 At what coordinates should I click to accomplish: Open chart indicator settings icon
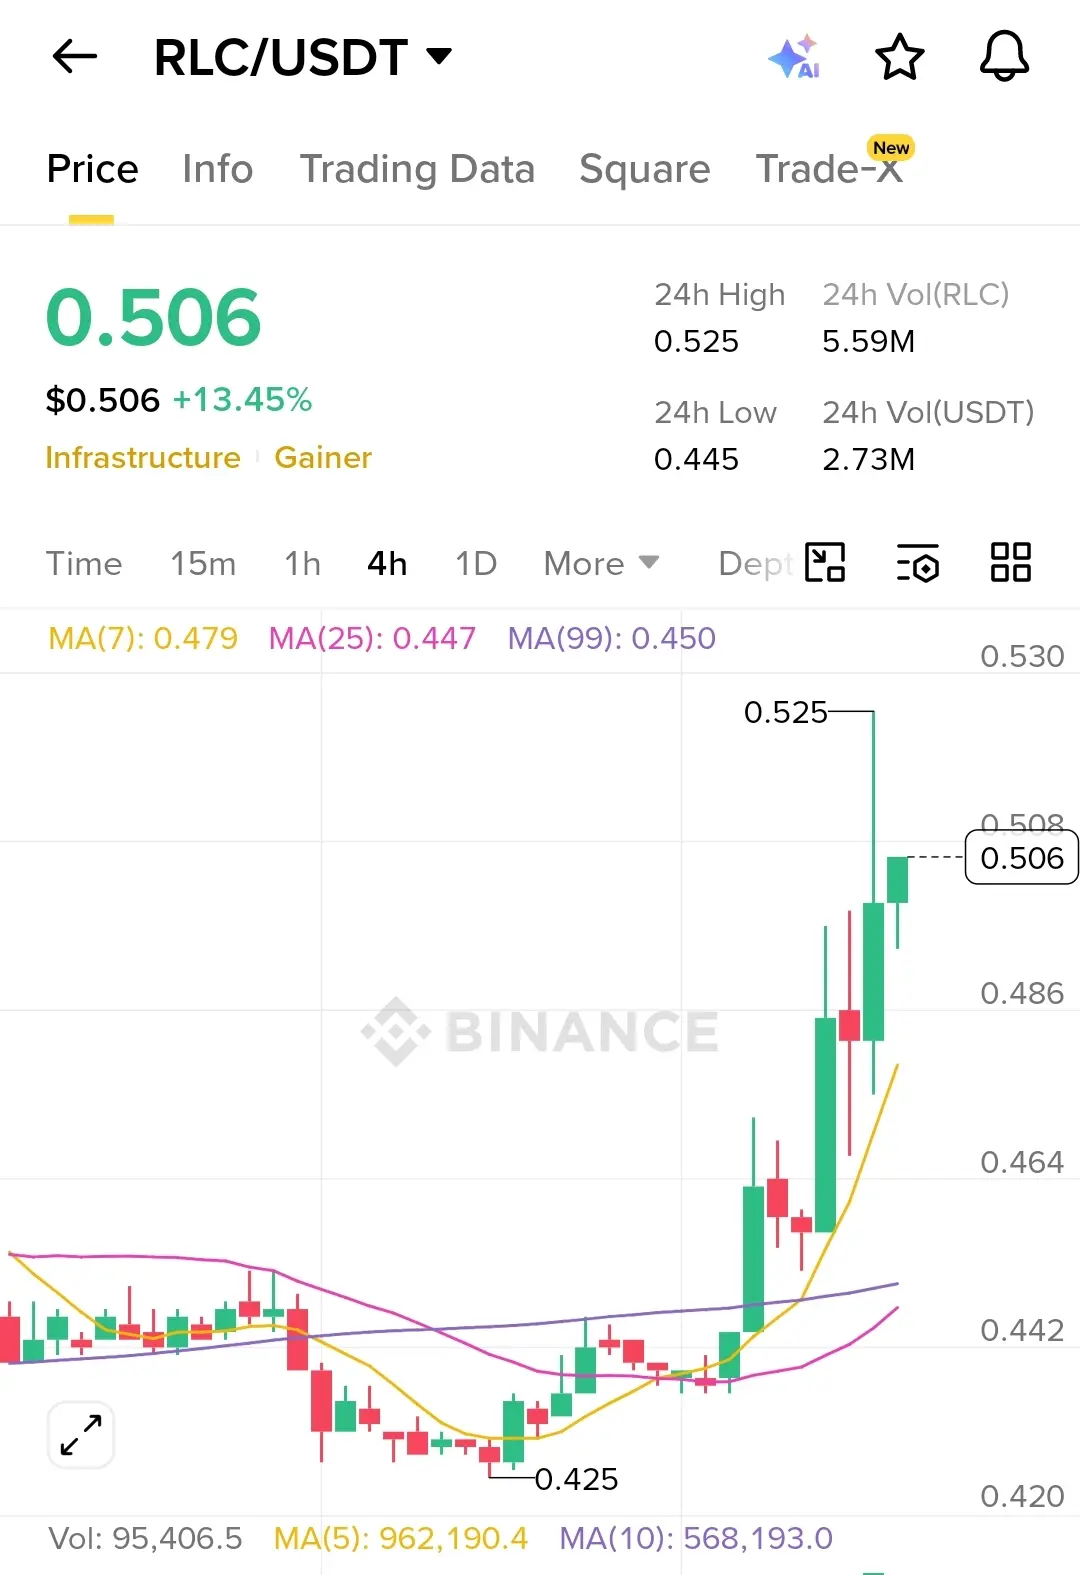click(918, 562)
